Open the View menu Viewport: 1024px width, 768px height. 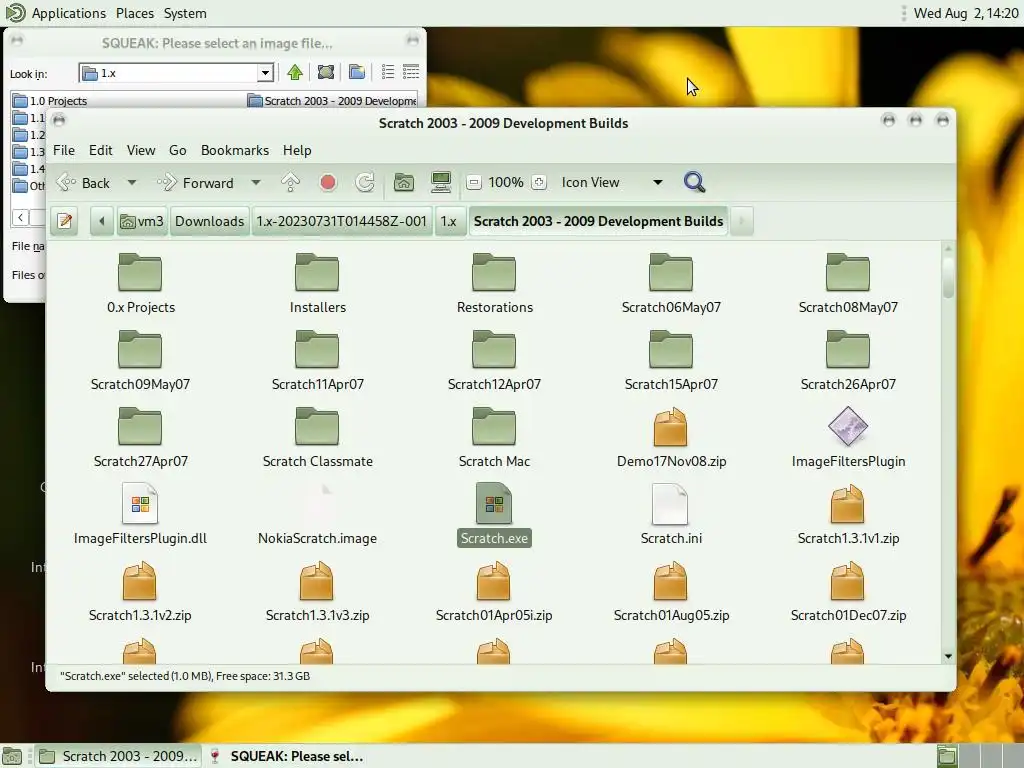coord(141,150)
